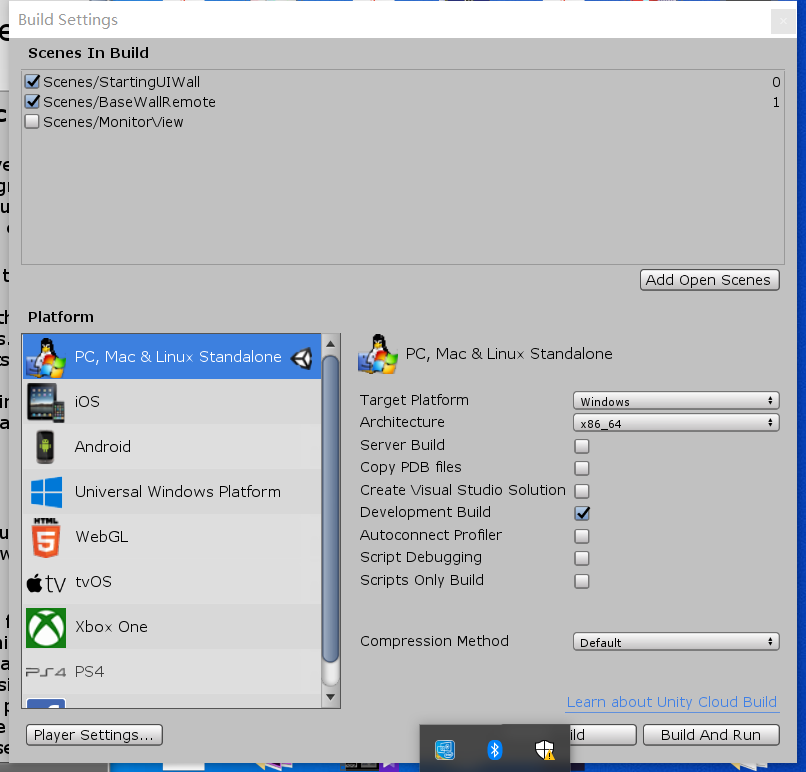Screen dimensions: 806x772
Task: Select the WebGL platform row
Action: [172, 537]
